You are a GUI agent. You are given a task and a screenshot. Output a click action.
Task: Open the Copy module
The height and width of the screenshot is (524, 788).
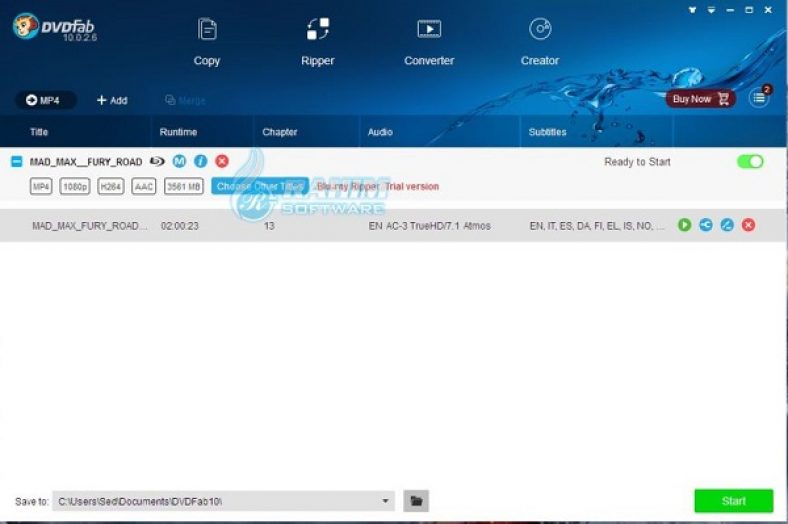coord(207,42)
